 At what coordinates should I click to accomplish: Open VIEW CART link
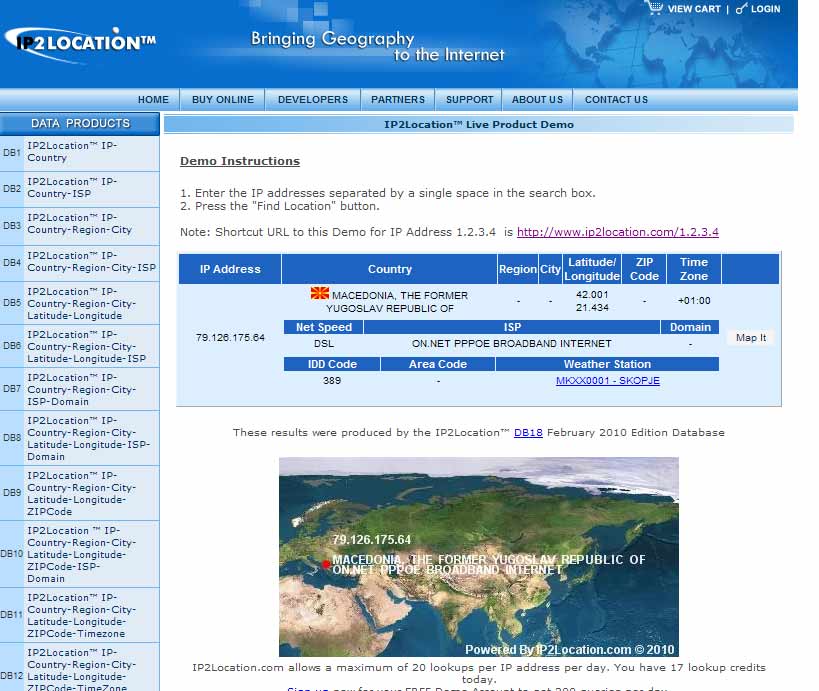(x=694, y=9)
